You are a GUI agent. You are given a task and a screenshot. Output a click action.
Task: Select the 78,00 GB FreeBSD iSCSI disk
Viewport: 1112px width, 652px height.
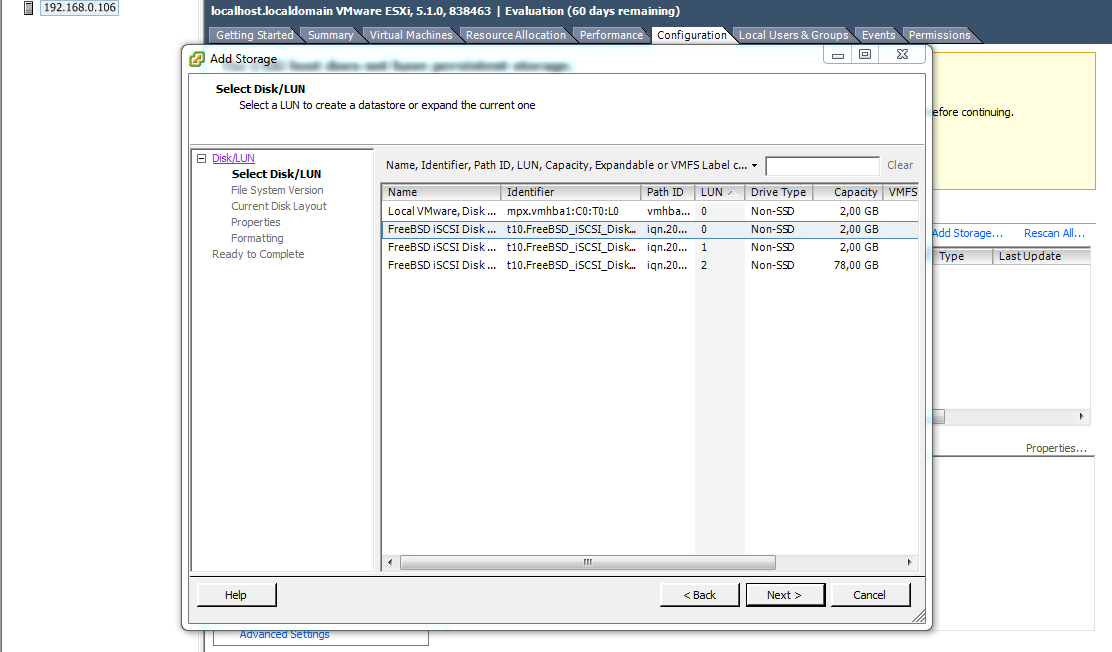[x=650, y=265]
